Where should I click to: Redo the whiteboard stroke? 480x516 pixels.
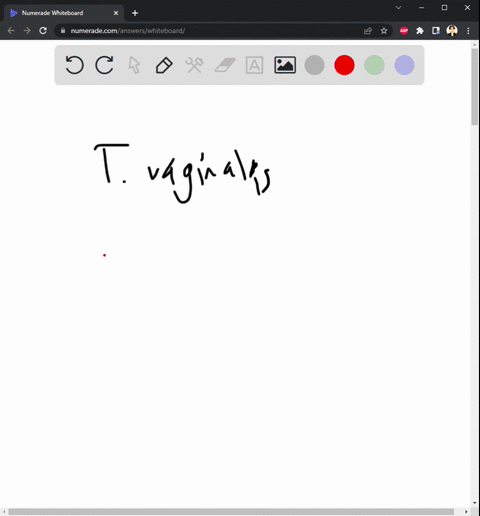tap(104, 65)
